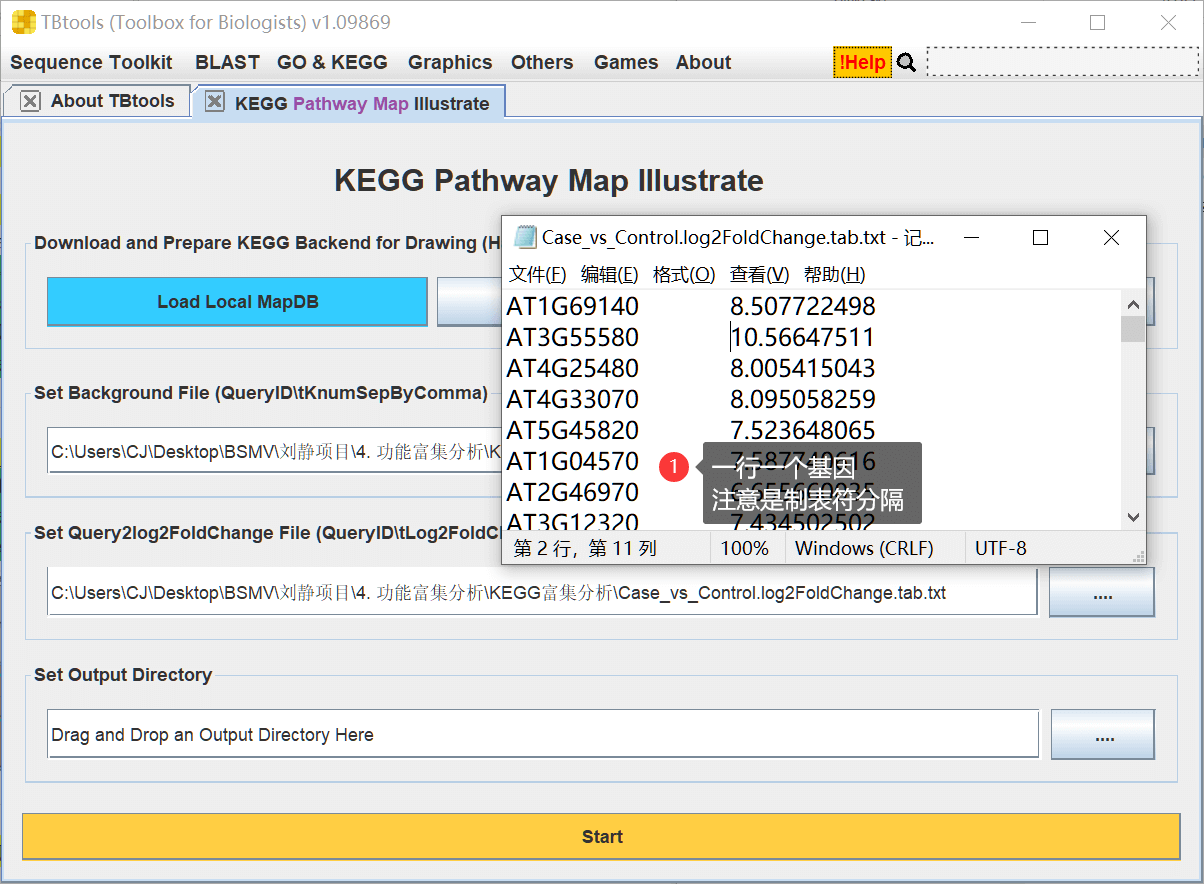Open Notepad 编辑(E) menu
This screenshot has height=884, width=1204.
(609, 275)
